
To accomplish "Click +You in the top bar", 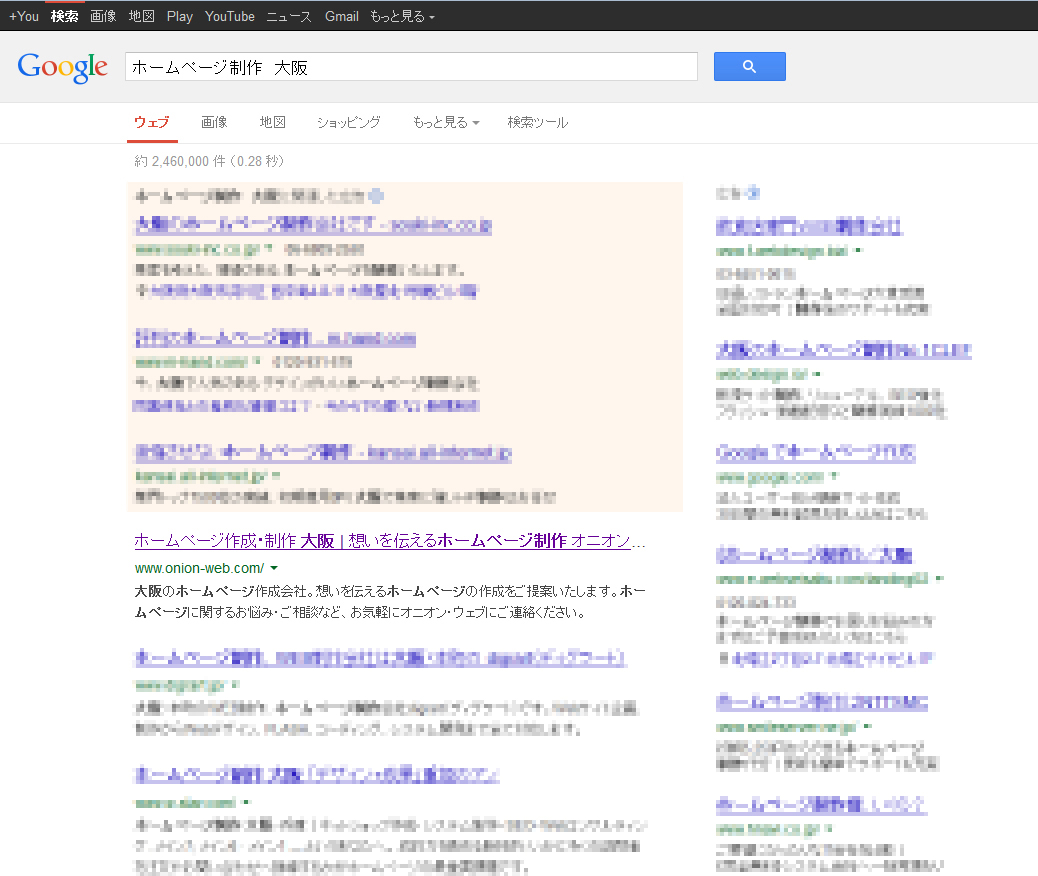I will click(24, 16).
